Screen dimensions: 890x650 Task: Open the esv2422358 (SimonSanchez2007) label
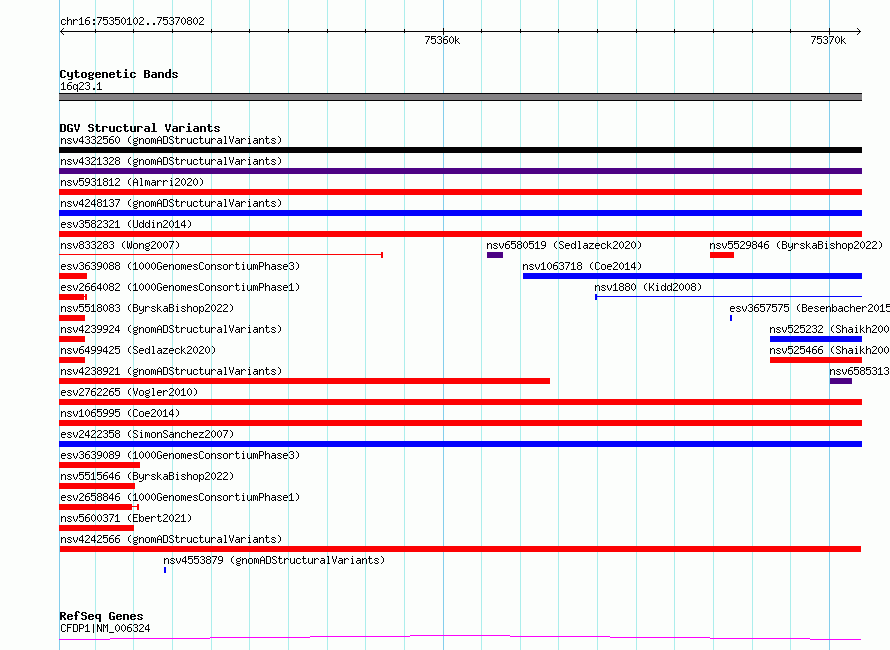coord(147,434)
